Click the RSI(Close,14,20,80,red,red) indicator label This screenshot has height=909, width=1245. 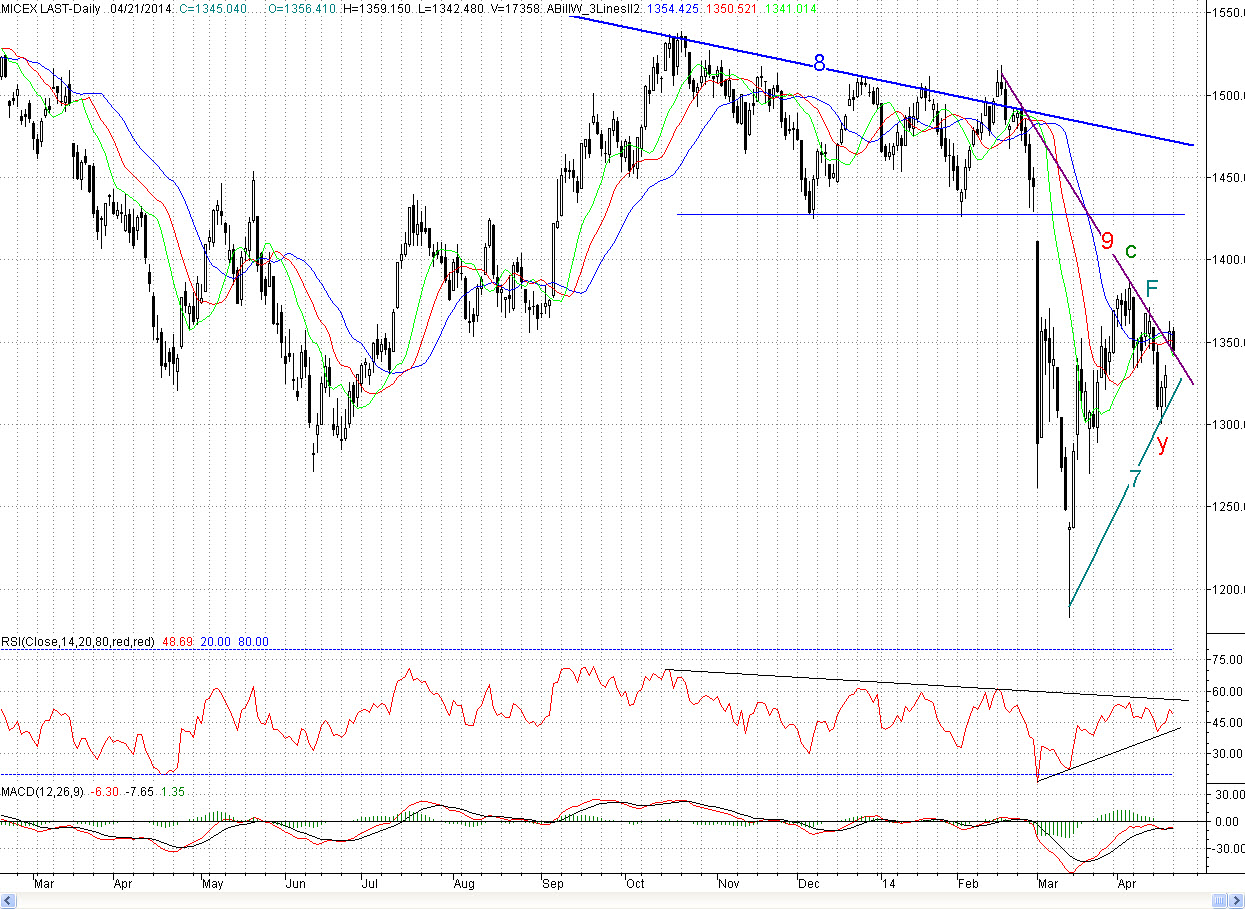click(x=78, y=641)
